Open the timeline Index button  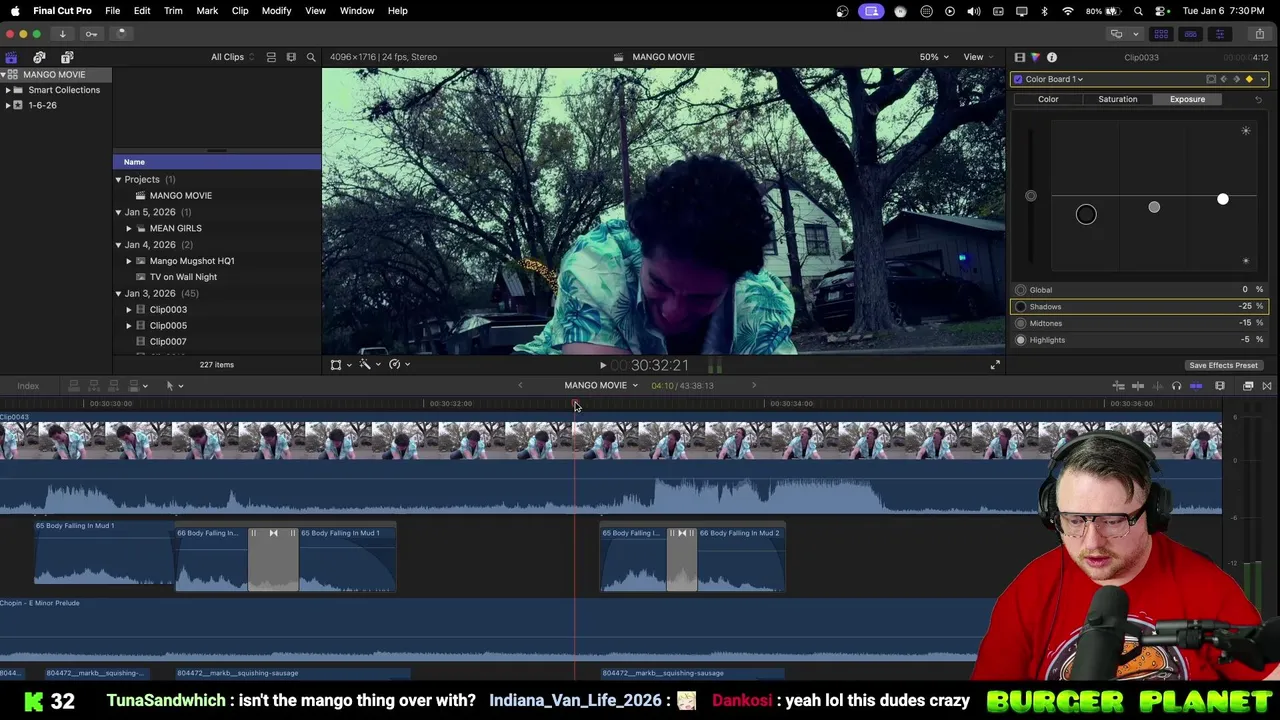[28, 385]
